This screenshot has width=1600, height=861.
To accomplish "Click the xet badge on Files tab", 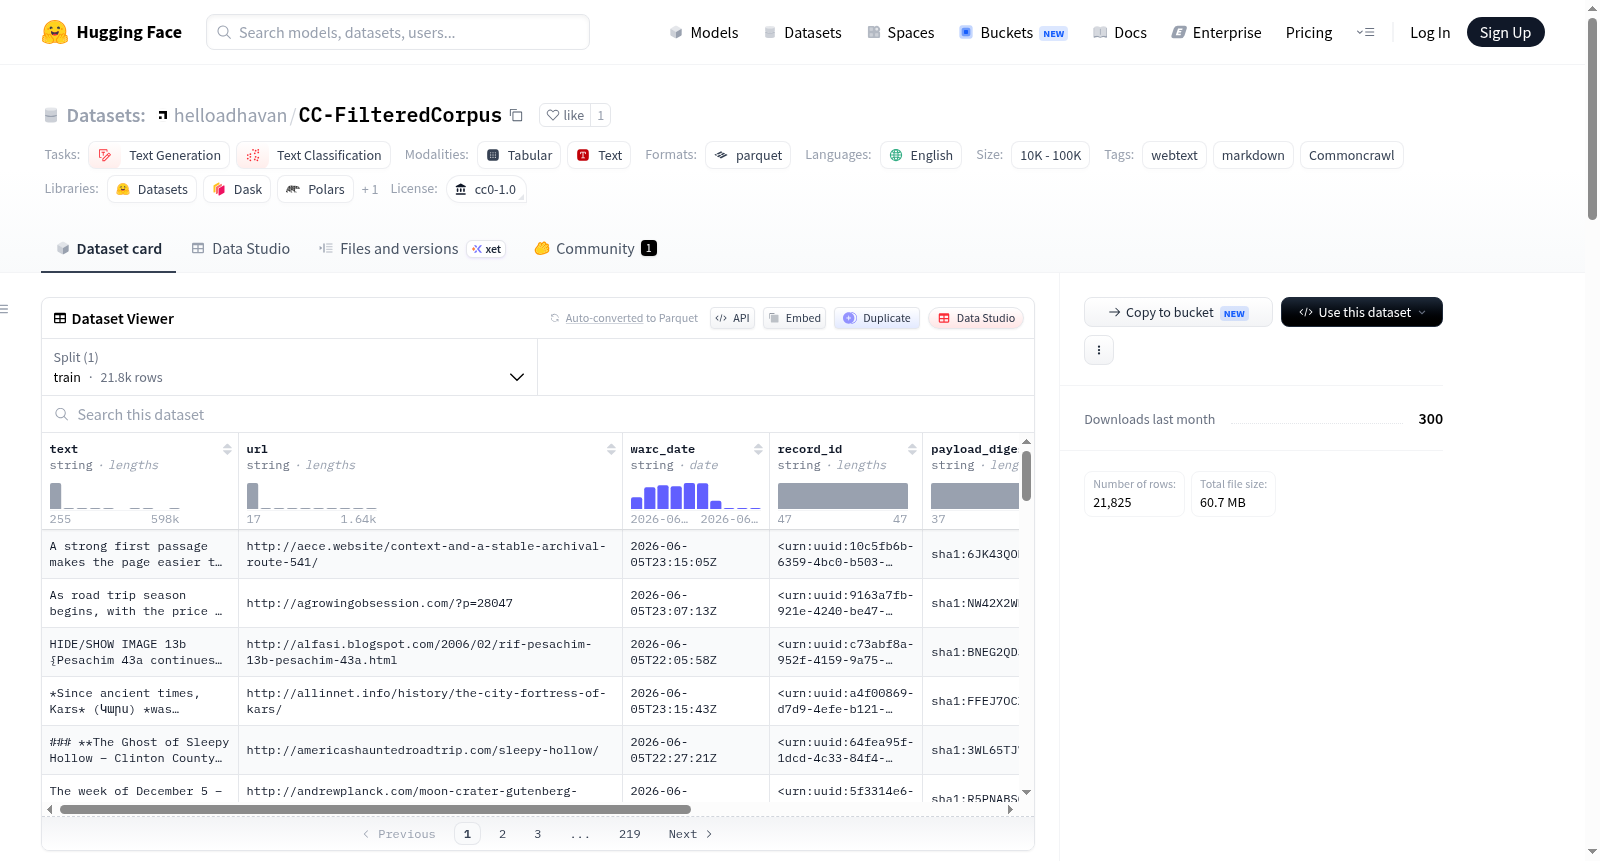I will [x=487, y=249].
